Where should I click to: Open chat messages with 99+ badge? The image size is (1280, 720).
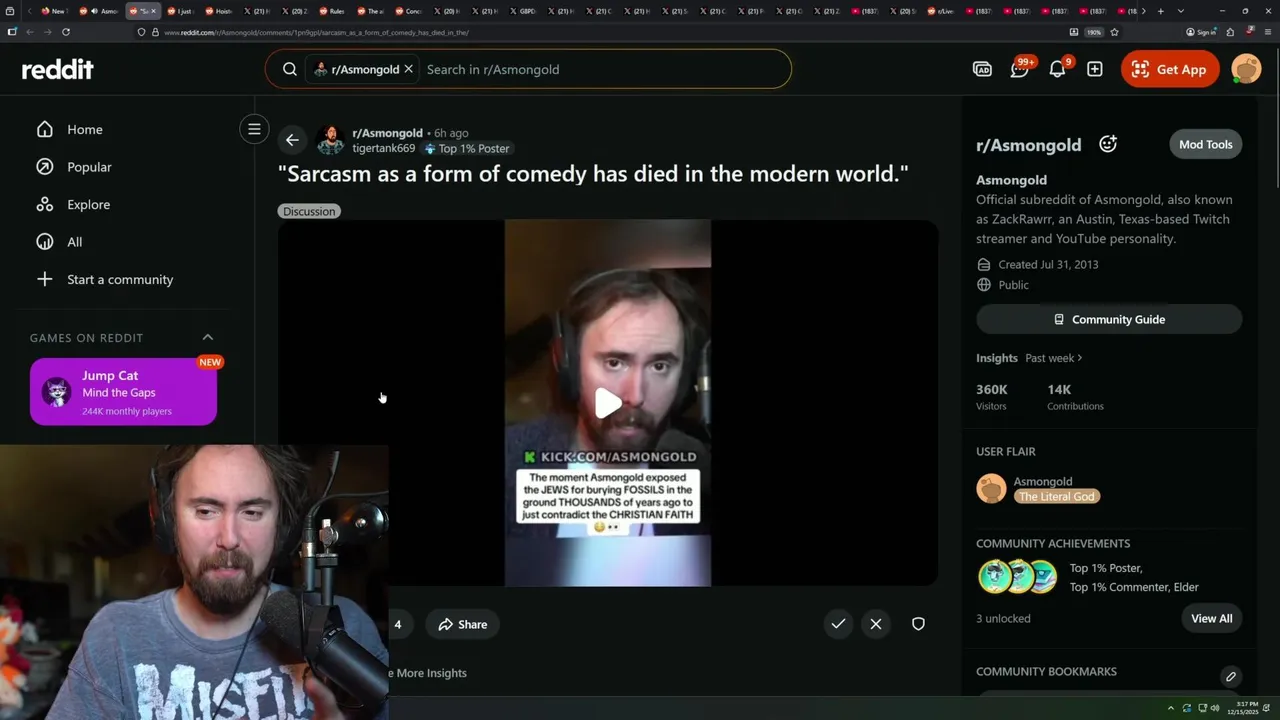[x=1020, y=69]
